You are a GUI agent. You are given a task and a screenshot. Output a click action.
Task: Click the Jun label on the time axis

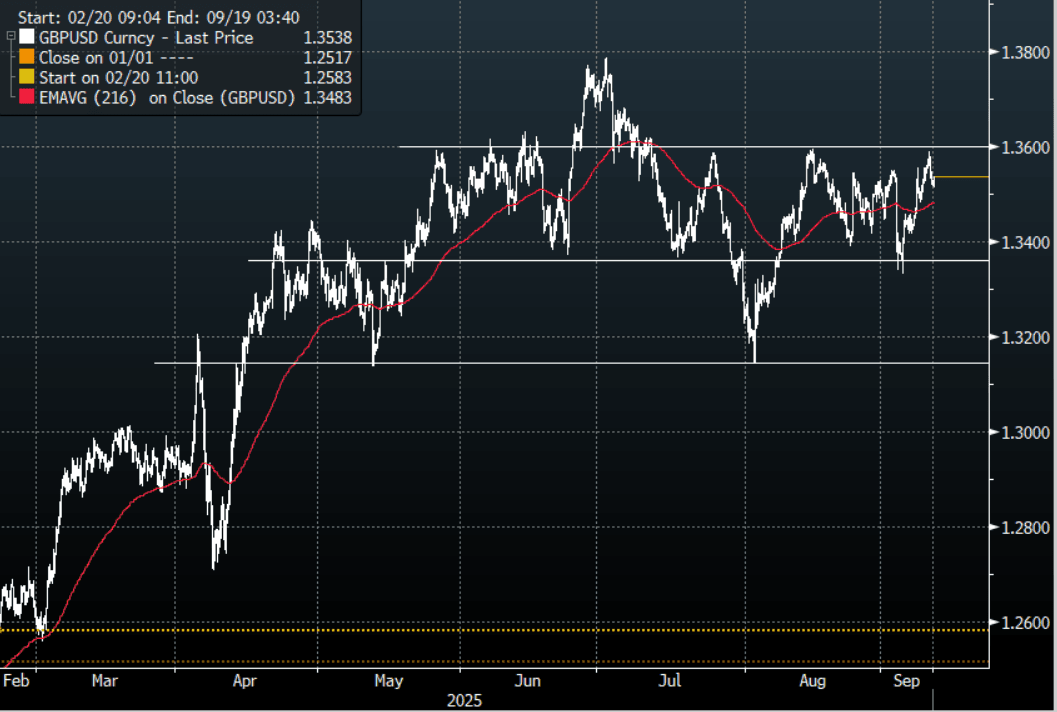(x=527, y=680)
